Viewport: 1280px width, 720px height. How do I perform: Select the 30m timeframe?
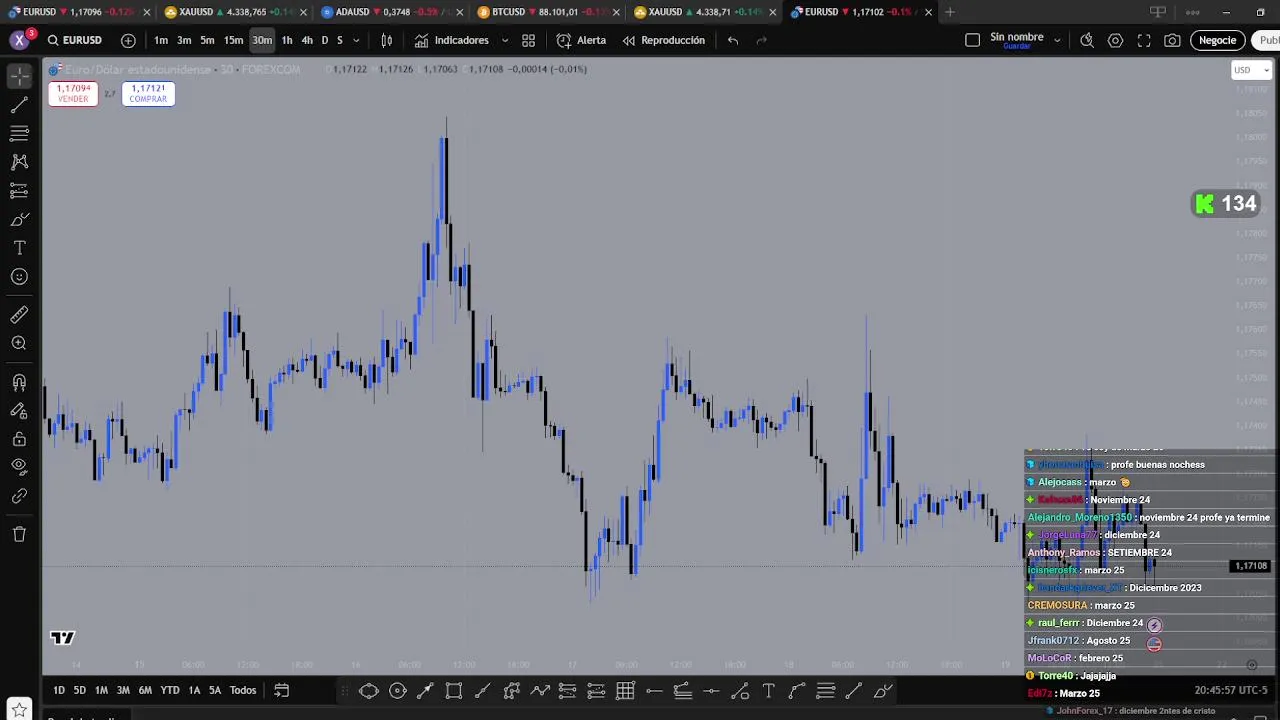point(262,40)
